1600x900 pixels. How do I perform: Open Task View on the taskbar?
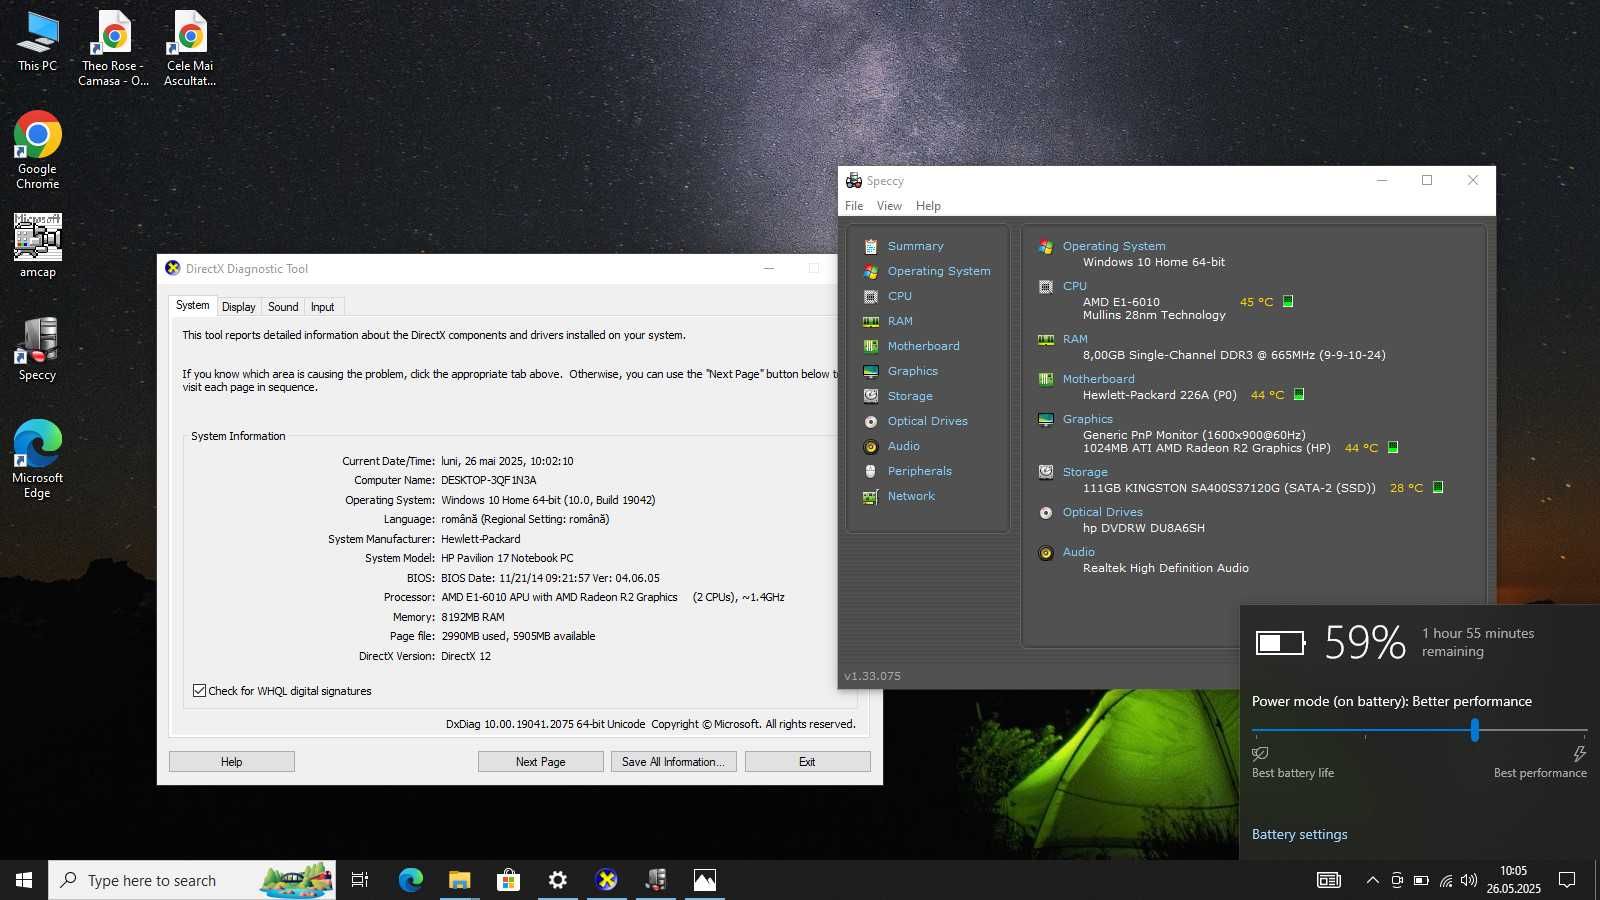click(360, 880)
